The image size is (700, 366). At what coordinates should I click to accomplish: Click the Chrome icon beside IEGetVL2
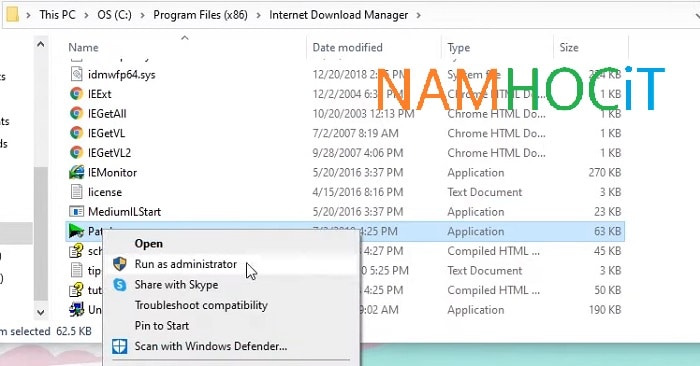[76, 153]
